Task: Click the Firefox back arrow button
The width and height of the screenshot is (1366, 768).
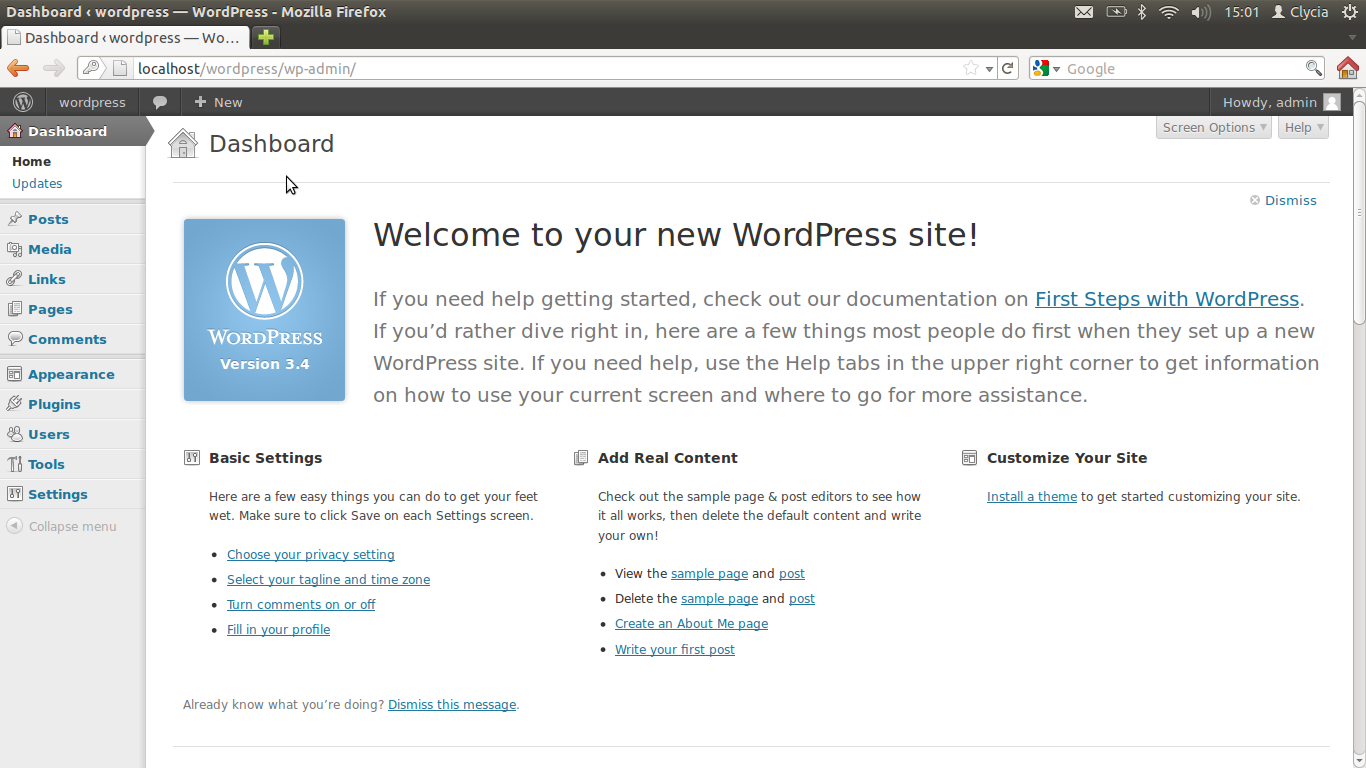Action: (18, 68)
